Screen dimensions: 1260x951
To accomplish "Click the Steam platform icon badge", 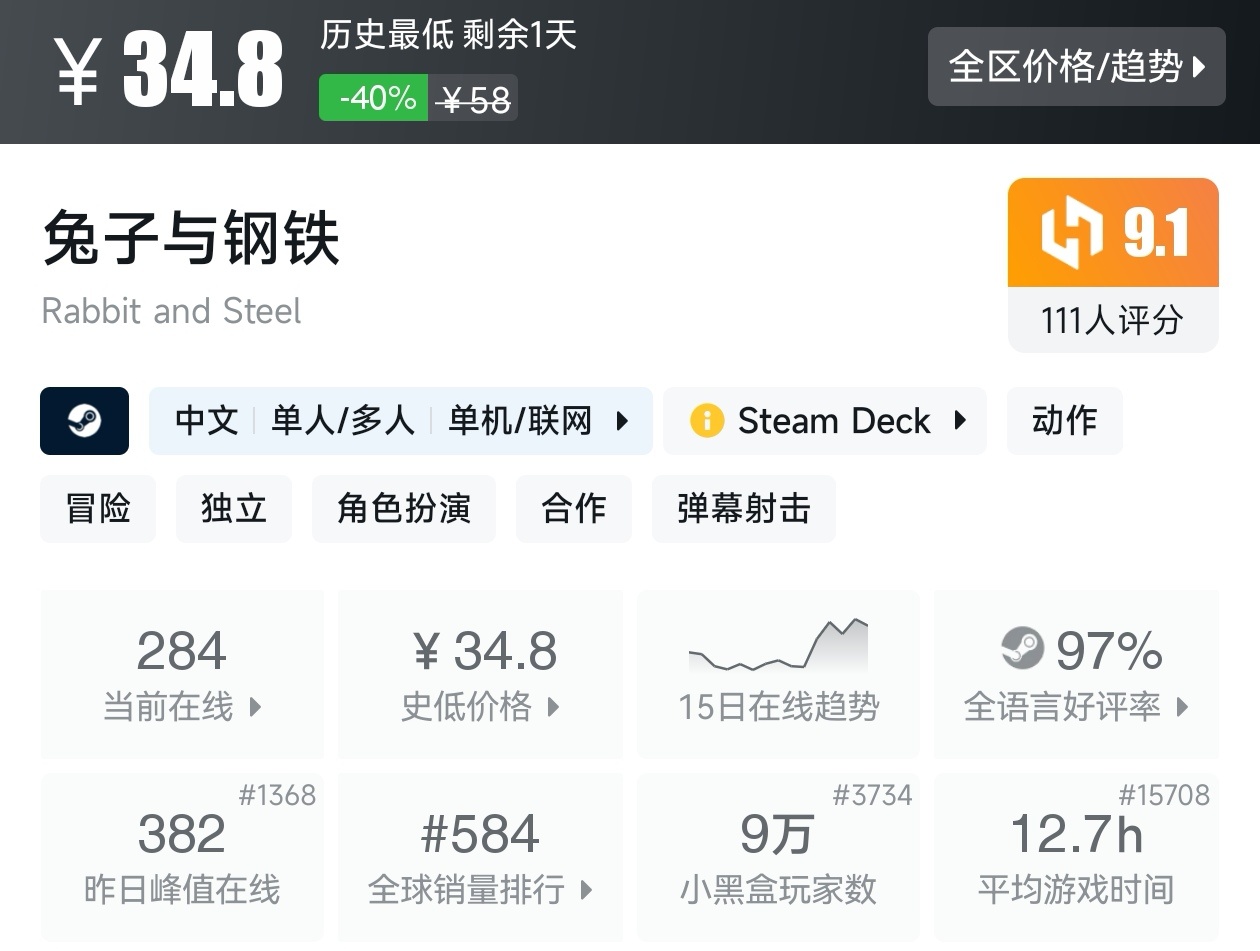I will (84, 421).
